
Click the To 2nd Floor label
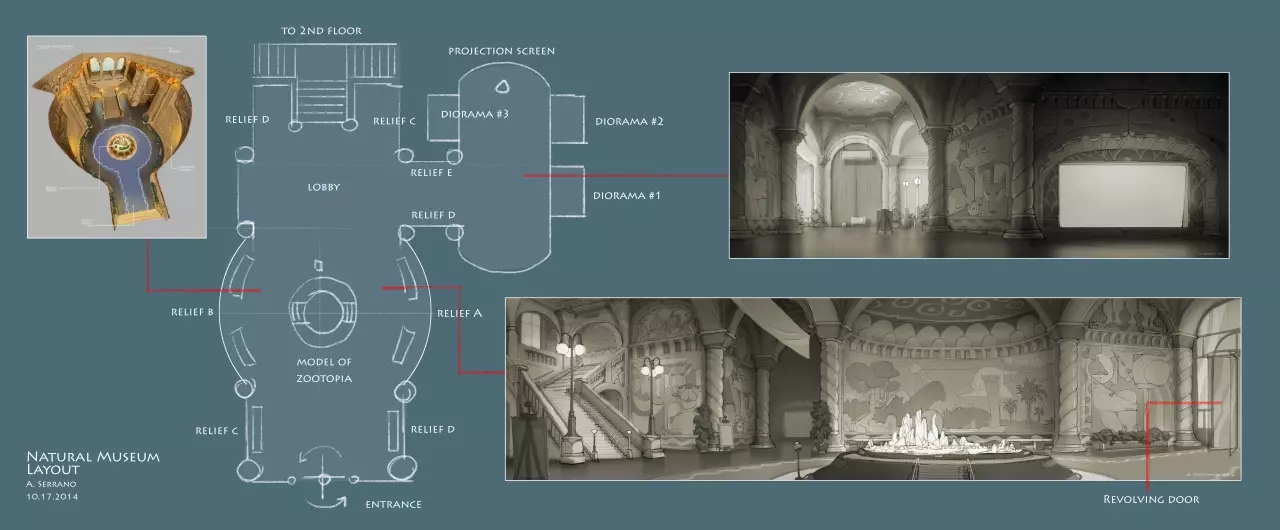(321, 31)
